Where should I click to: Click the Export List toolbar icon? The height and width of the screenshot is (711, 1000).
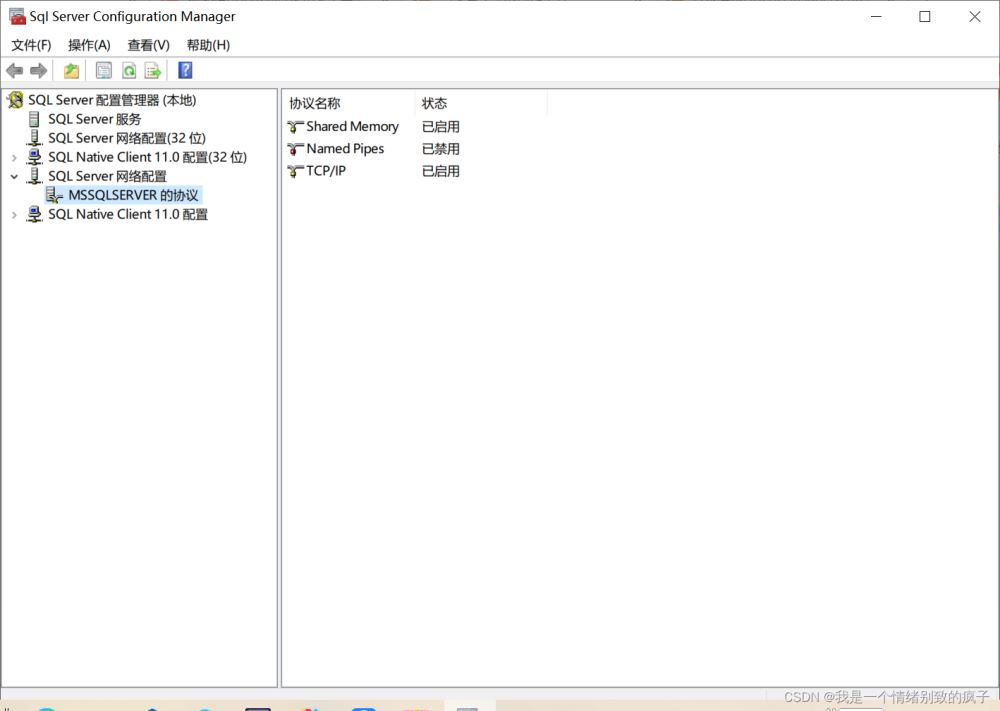pyautogui.click(x=153, y=71)
